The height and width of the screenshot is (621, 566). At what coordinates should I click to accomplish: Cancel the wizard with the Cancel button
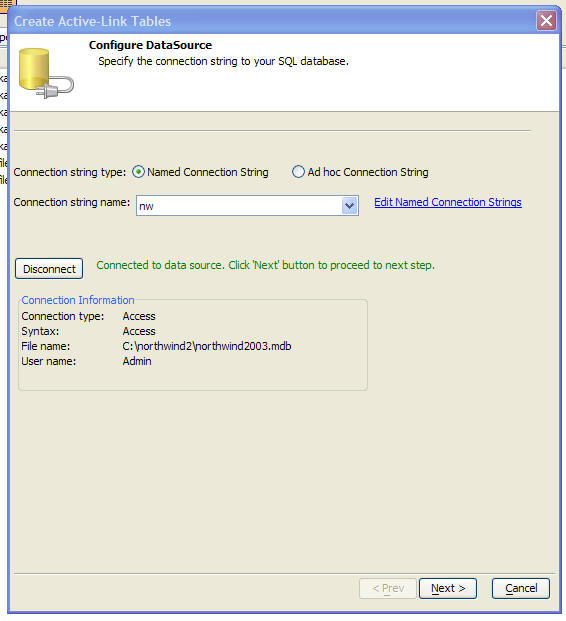click(521, 588)
